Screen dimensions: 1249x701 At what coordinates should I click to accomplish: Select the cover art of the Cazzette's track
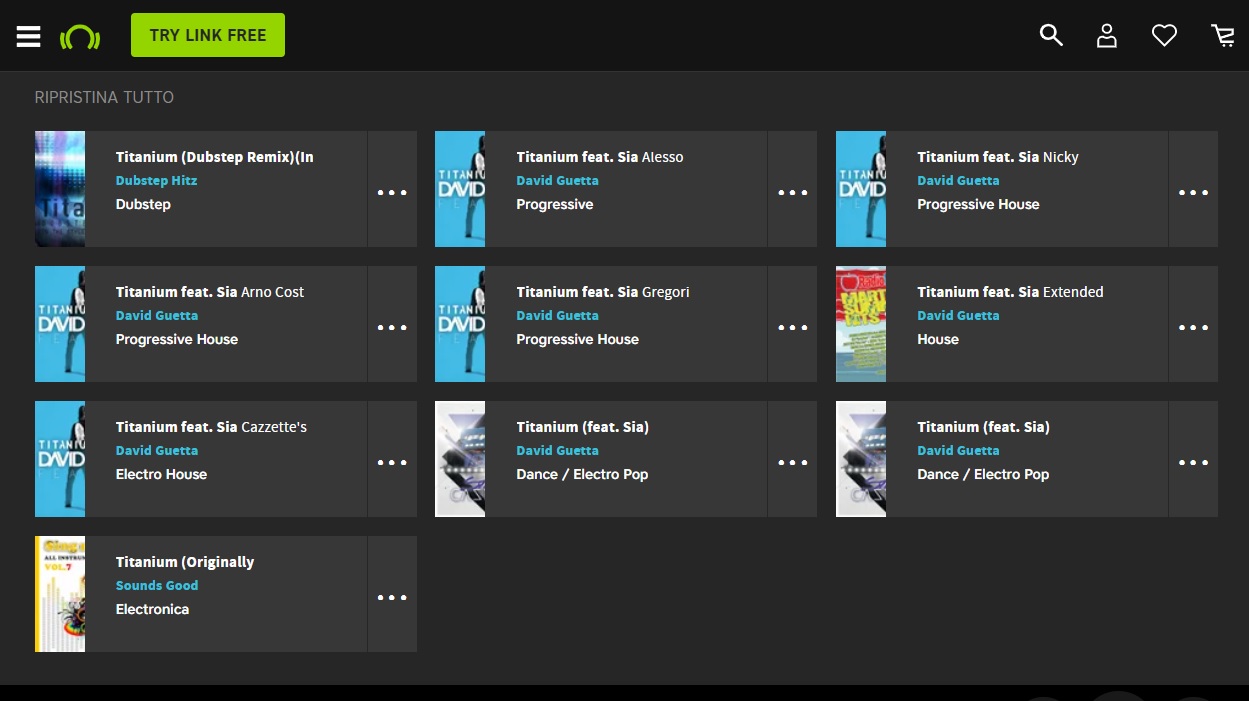click(60, 459)
